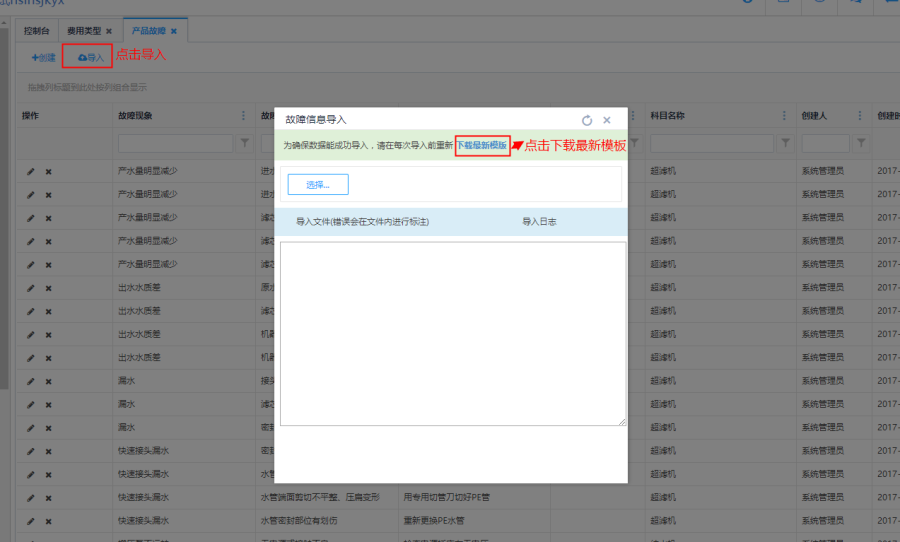Close the 故障信息导入 dialog

coord(607,120)
